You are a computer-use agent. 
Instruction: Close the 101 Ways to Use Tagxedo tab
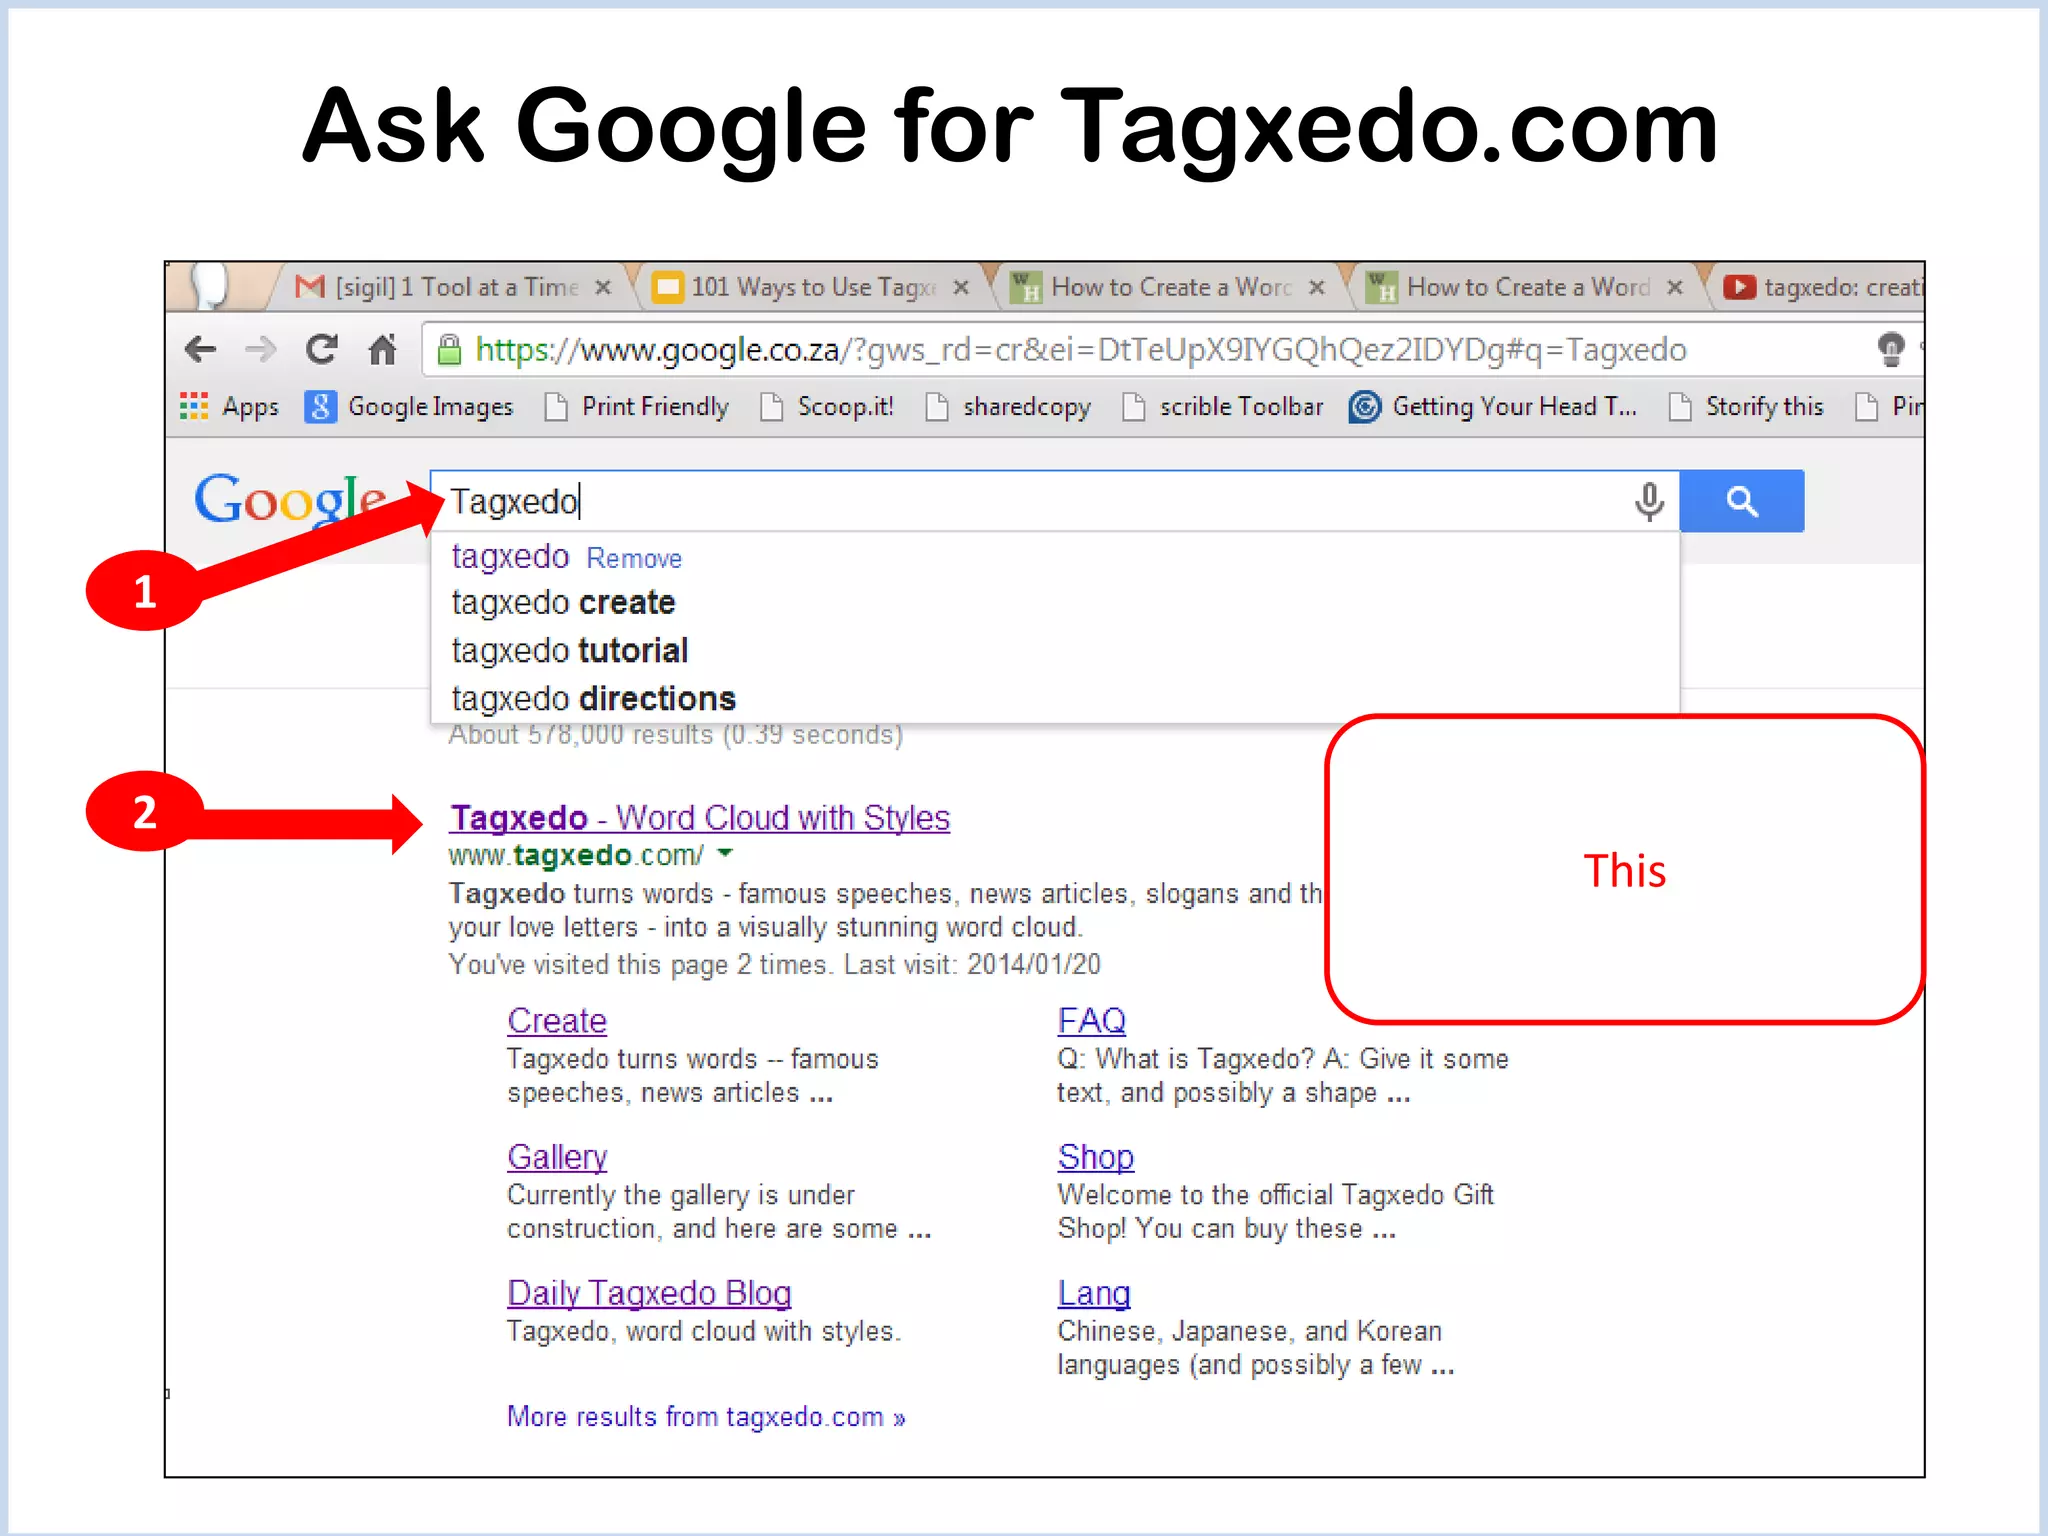pos(961,288)
